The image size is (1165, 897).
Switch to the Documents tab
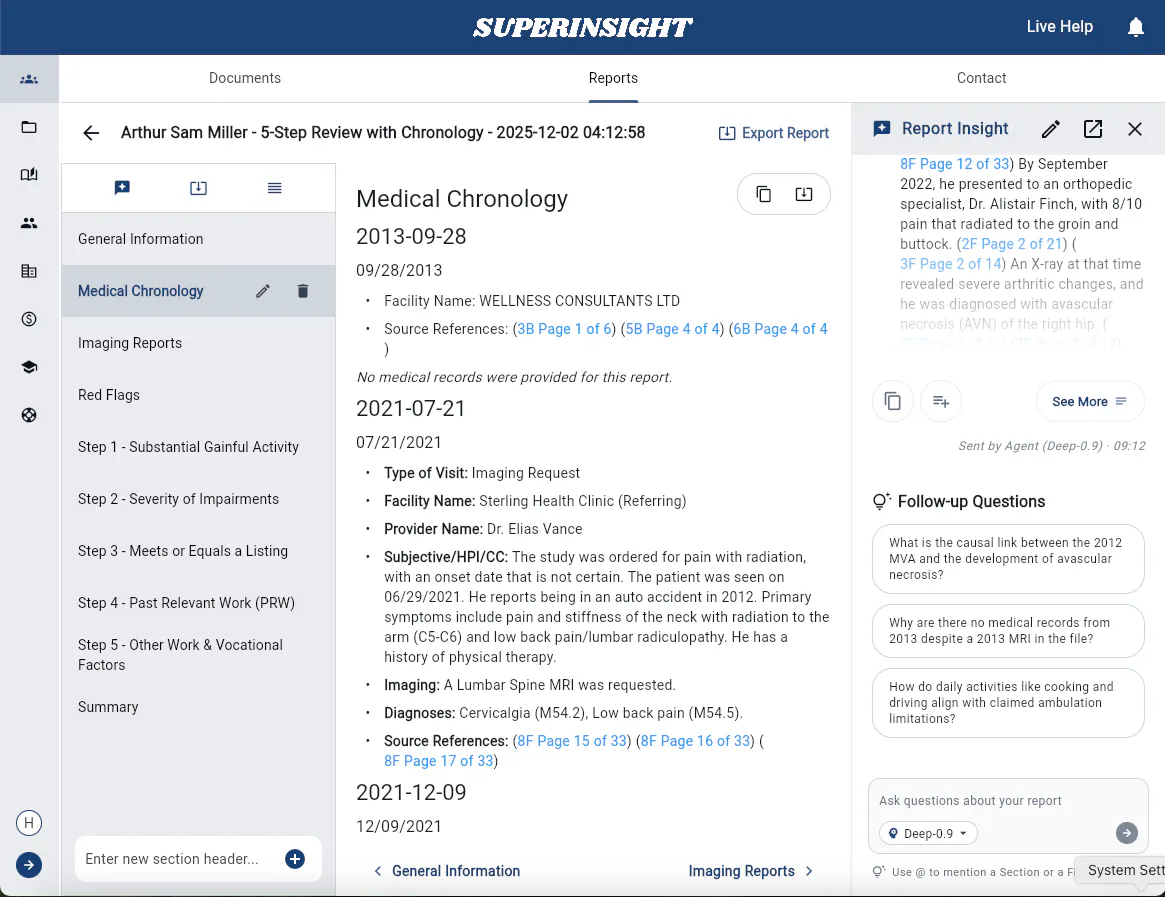(x=244, y=78)
